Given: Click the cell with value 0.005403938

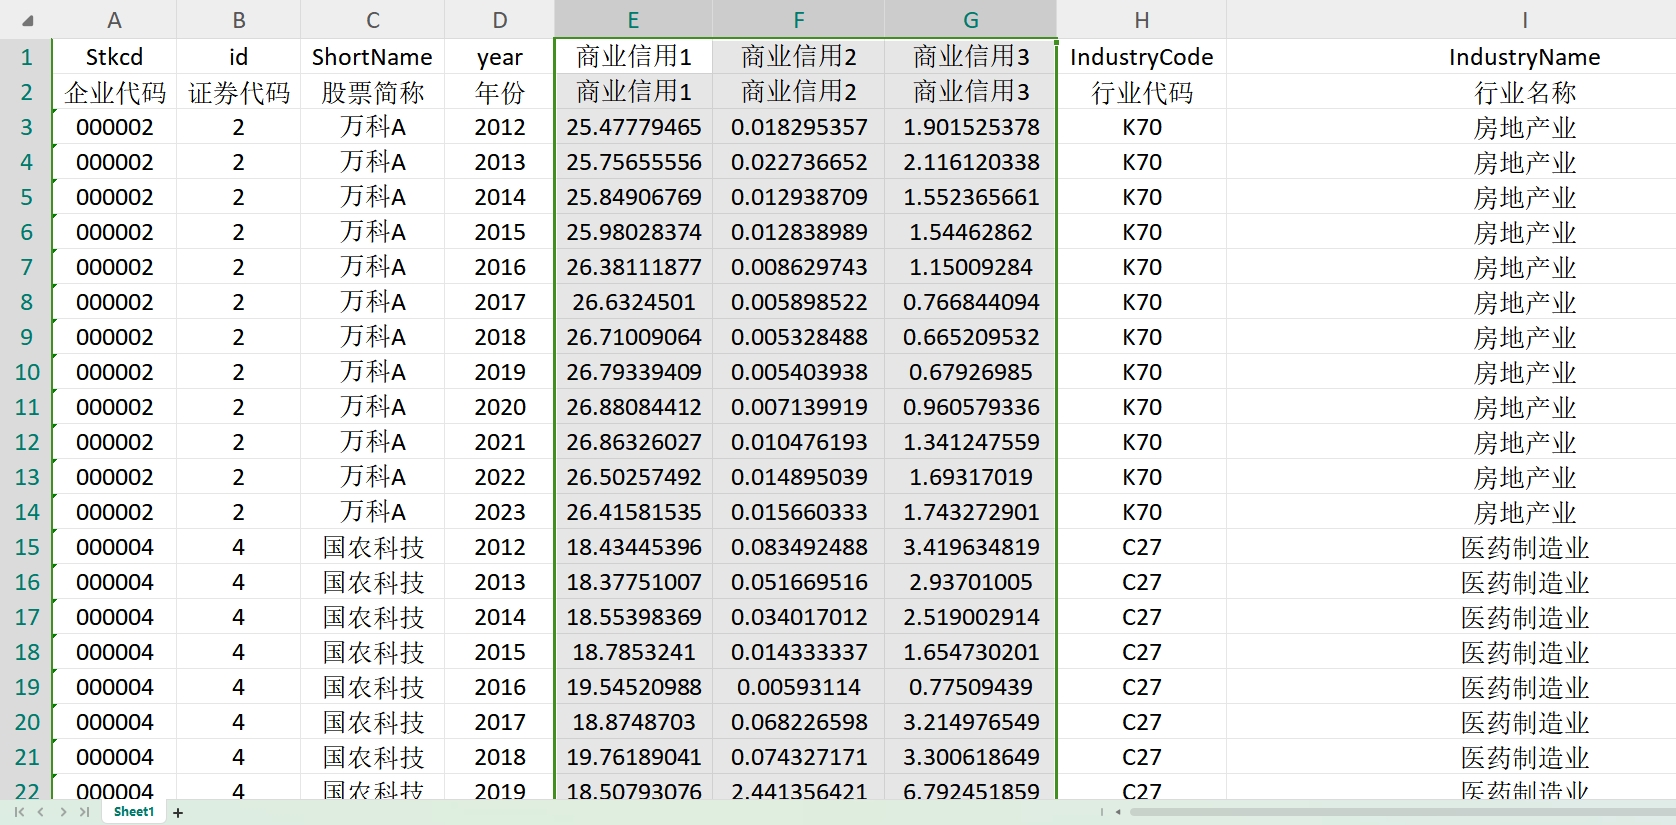Looking at the screenshot, I should tap(798, 372).
